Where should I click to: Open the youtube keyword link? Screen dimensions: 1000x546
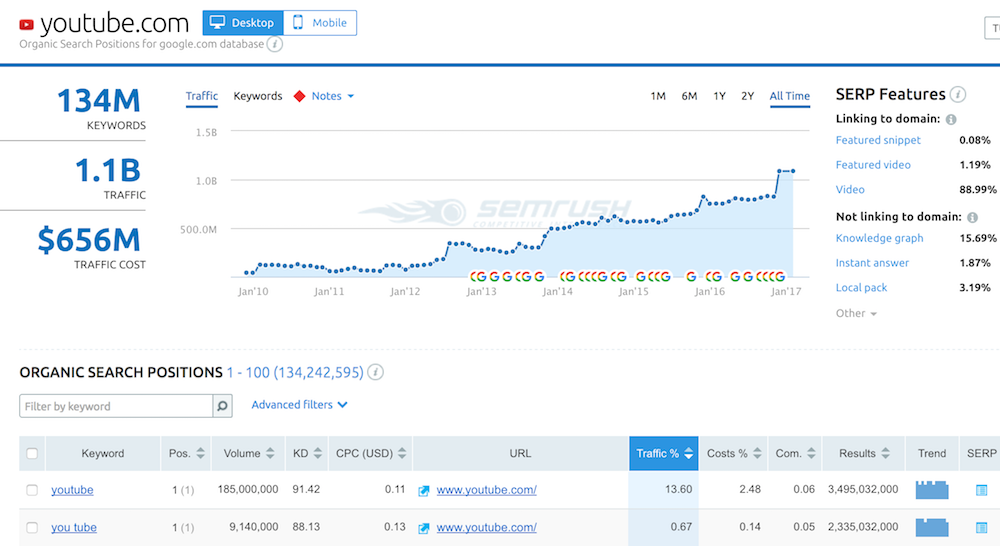(x=72, y=490)
